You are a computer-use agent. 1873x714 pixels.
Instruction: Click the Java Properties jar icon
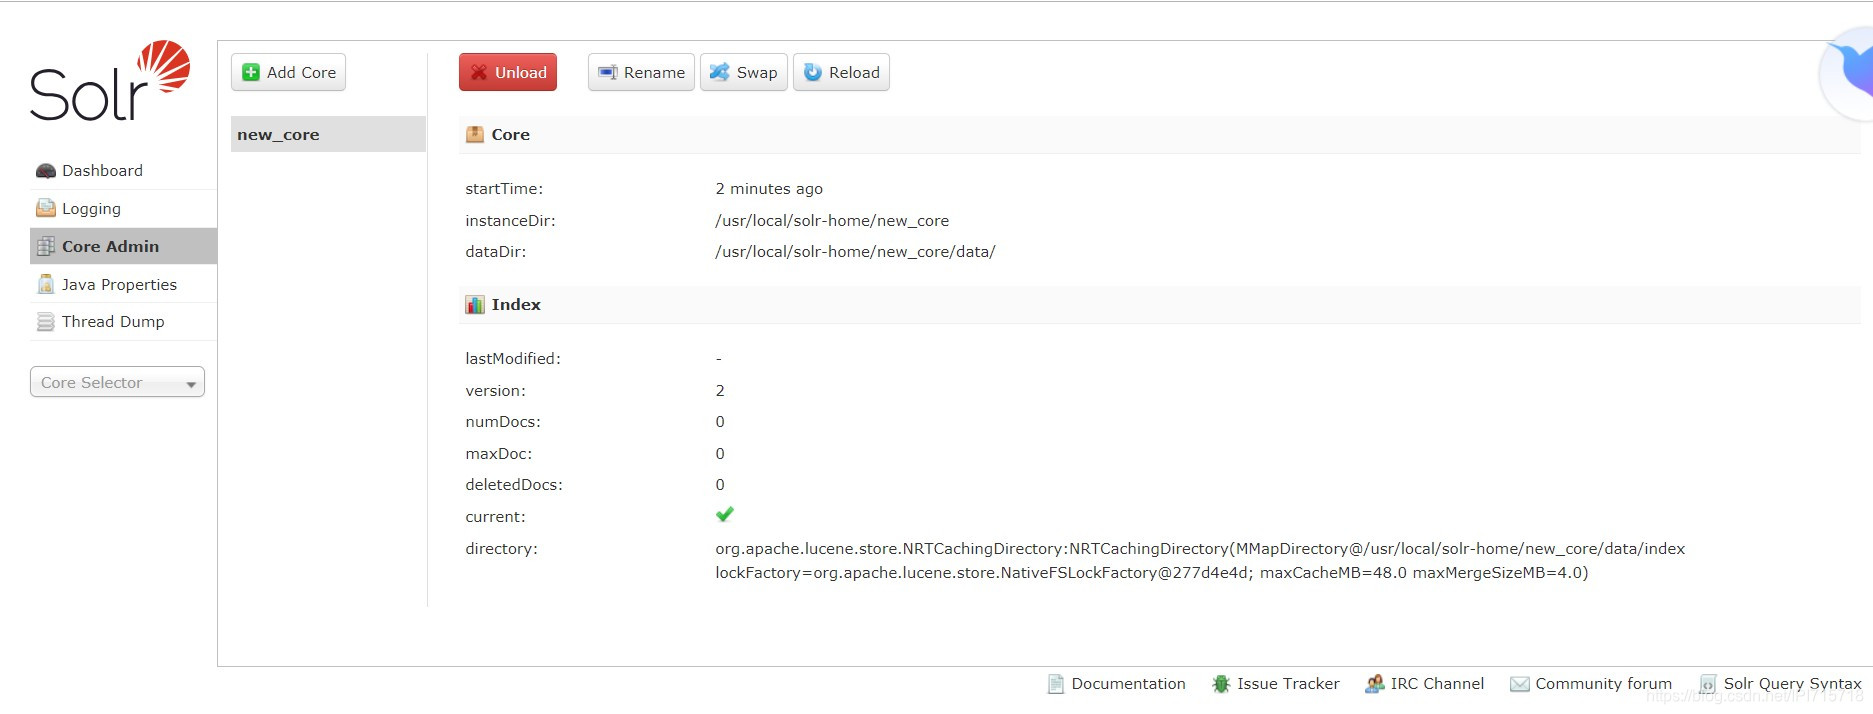point(46,284)
